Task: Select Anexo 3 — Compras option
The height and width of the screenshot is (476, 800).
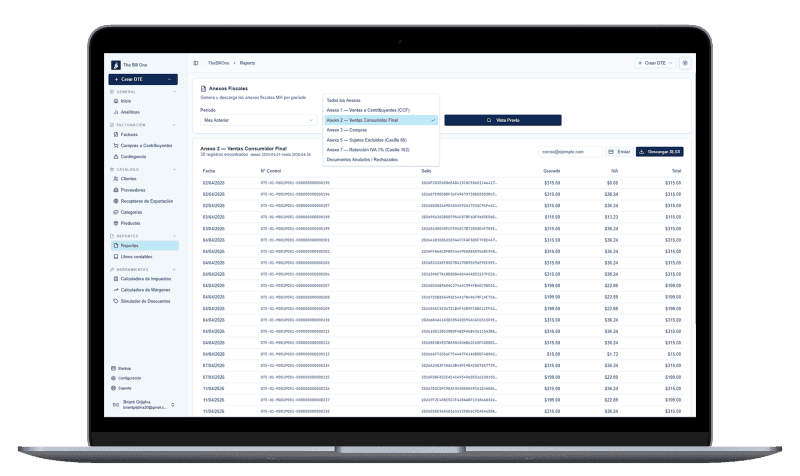Action: [x=381, y=130]
